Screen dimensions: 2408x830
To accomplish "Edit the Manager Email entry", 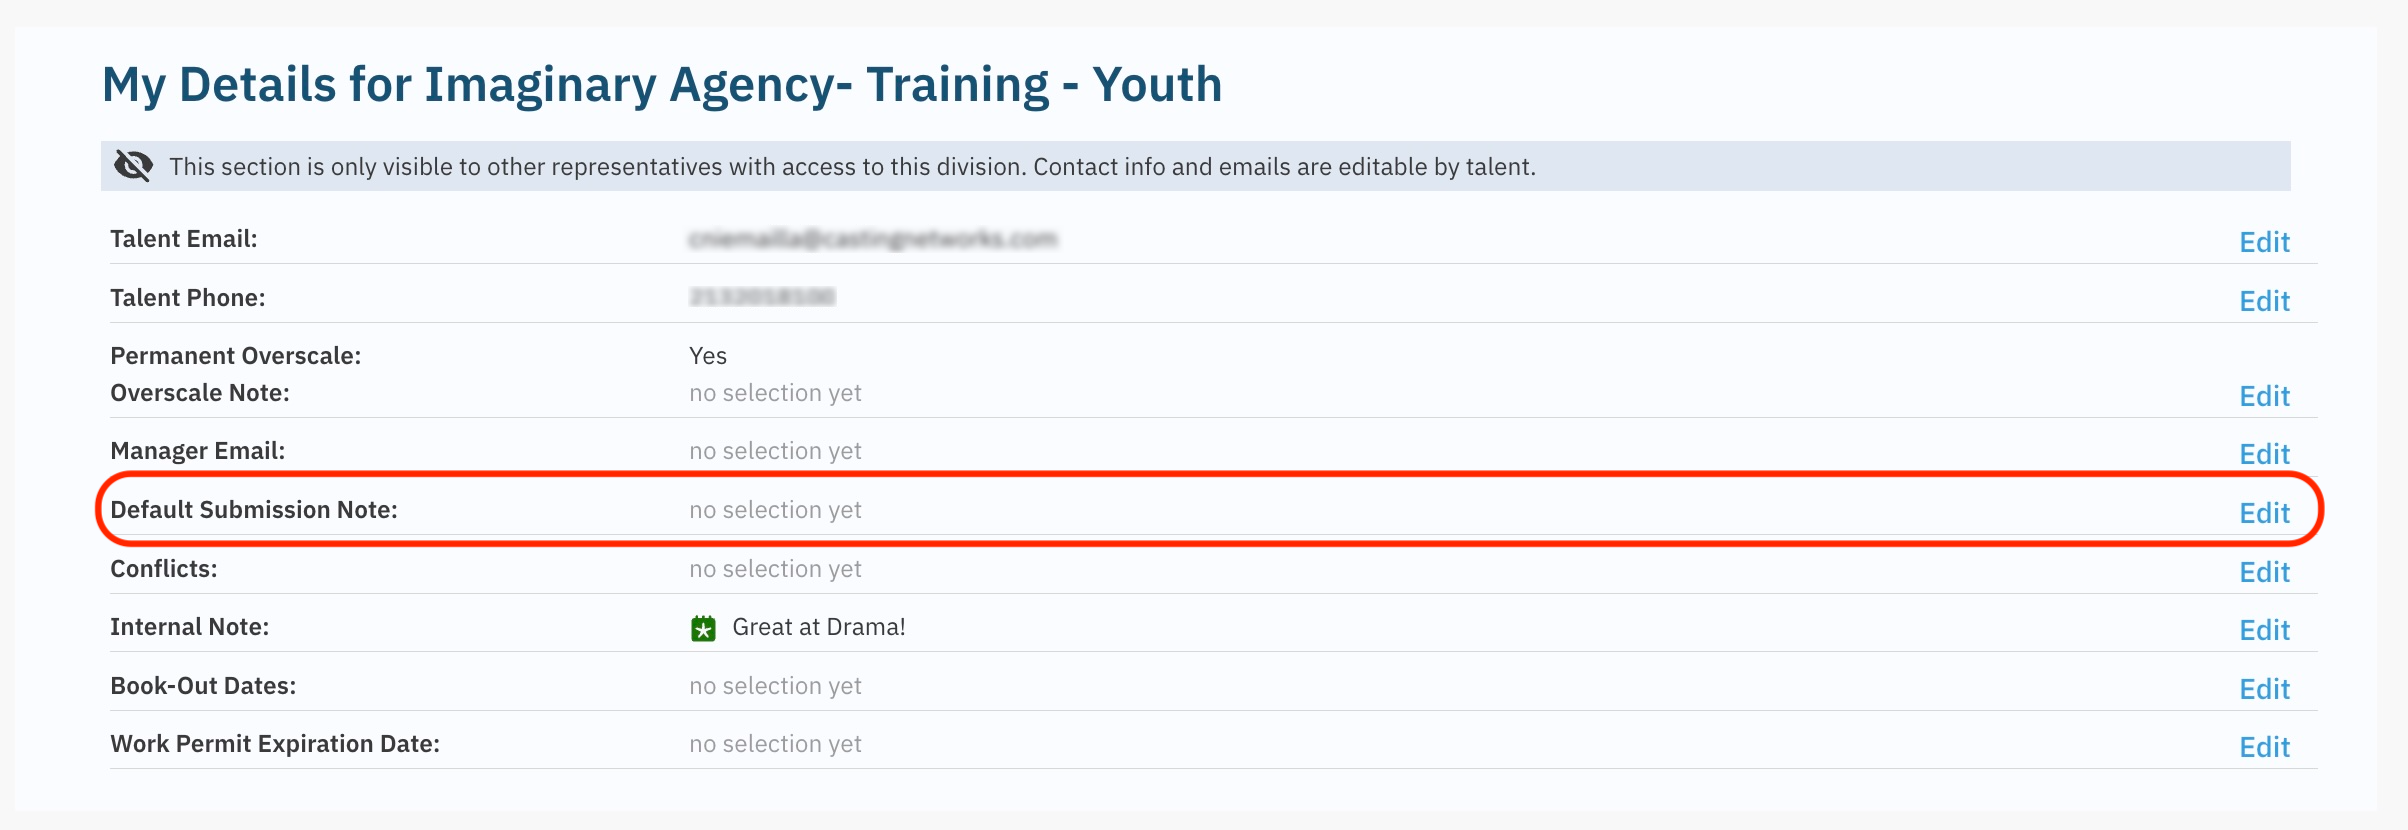I will point(2263,454).
